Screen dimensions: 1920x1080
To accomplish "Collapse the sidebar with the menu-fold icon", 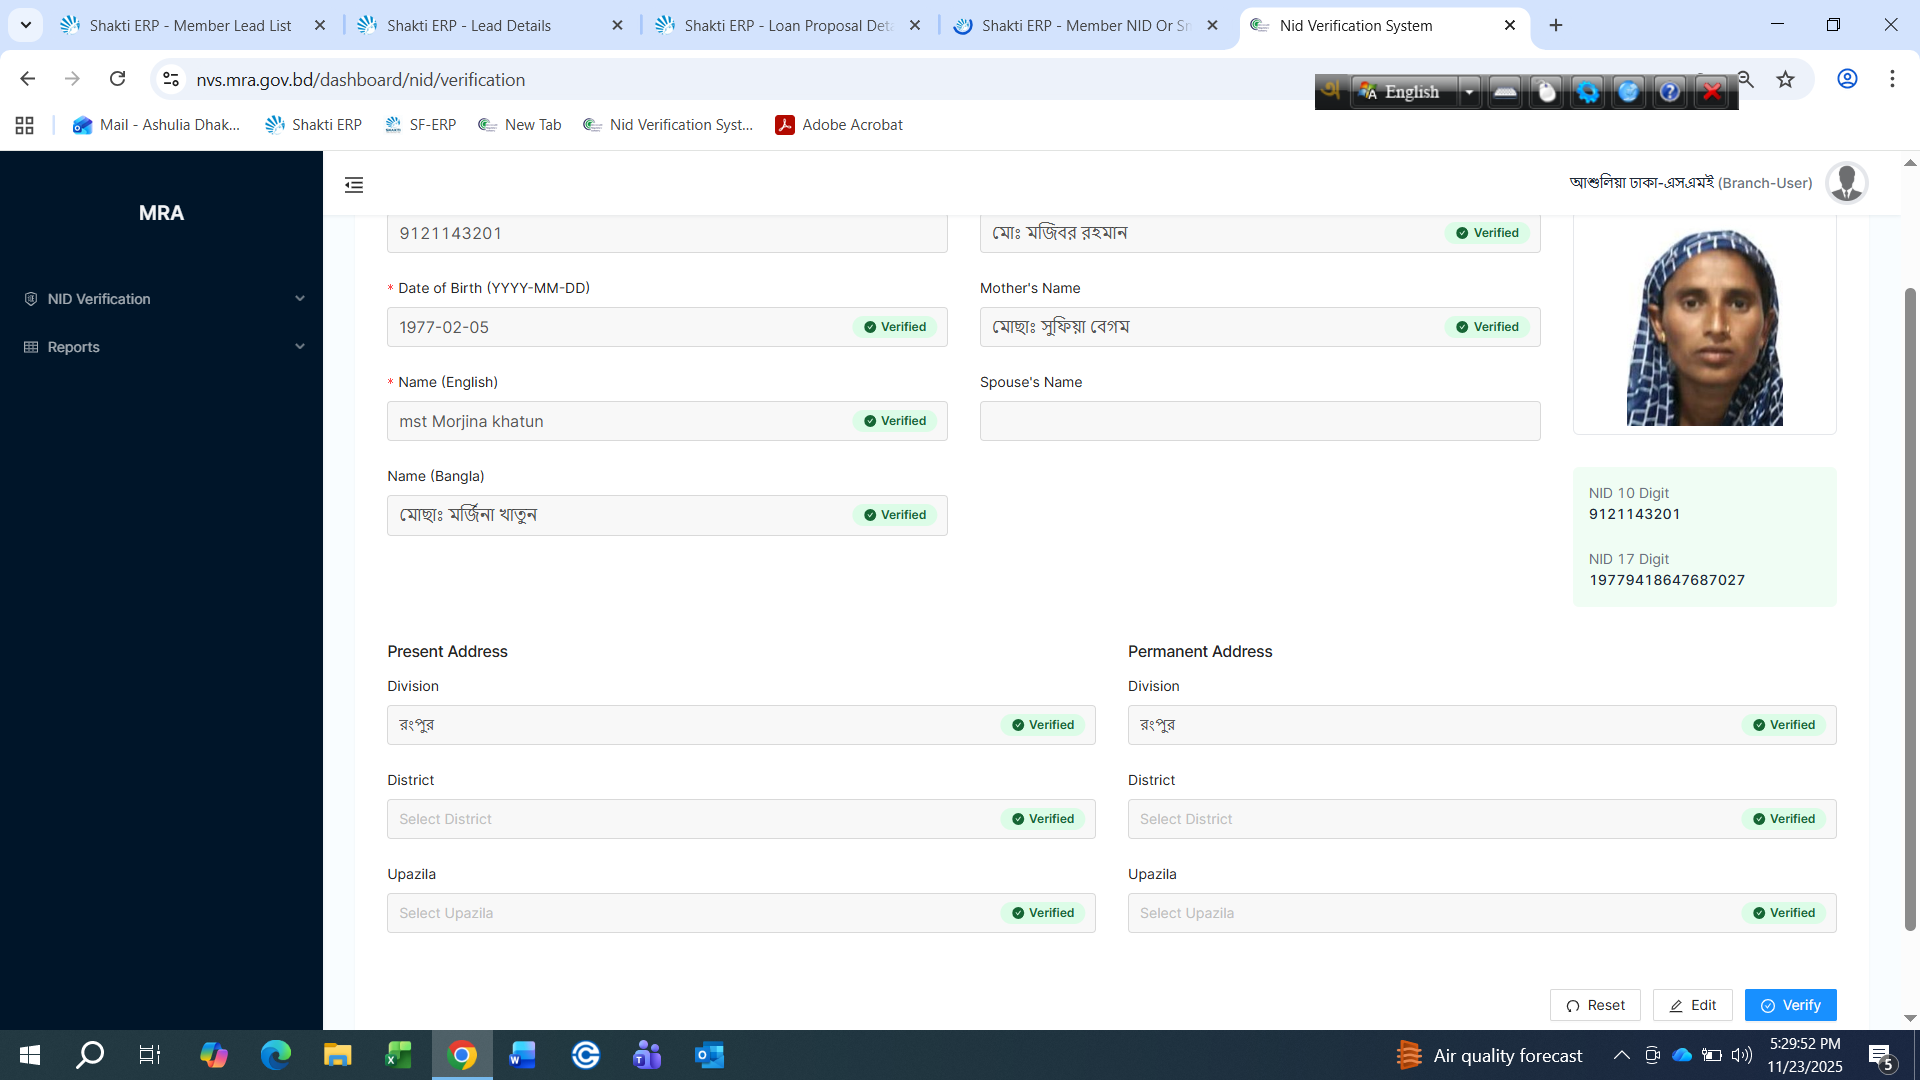I will [354, 185].
